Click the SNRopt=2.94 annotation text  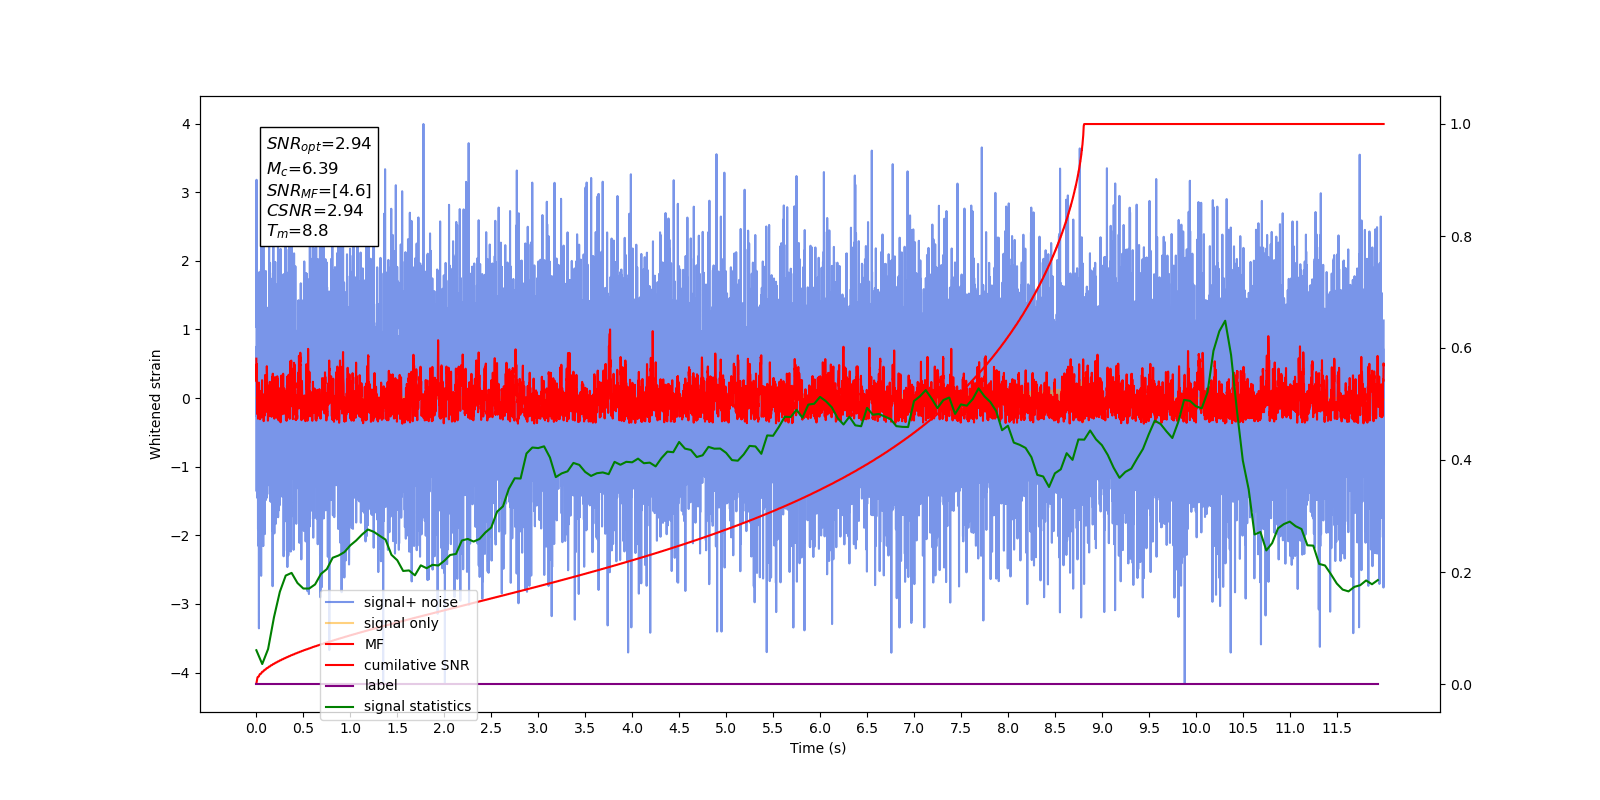pyautogui.click(x=319, y=144)
